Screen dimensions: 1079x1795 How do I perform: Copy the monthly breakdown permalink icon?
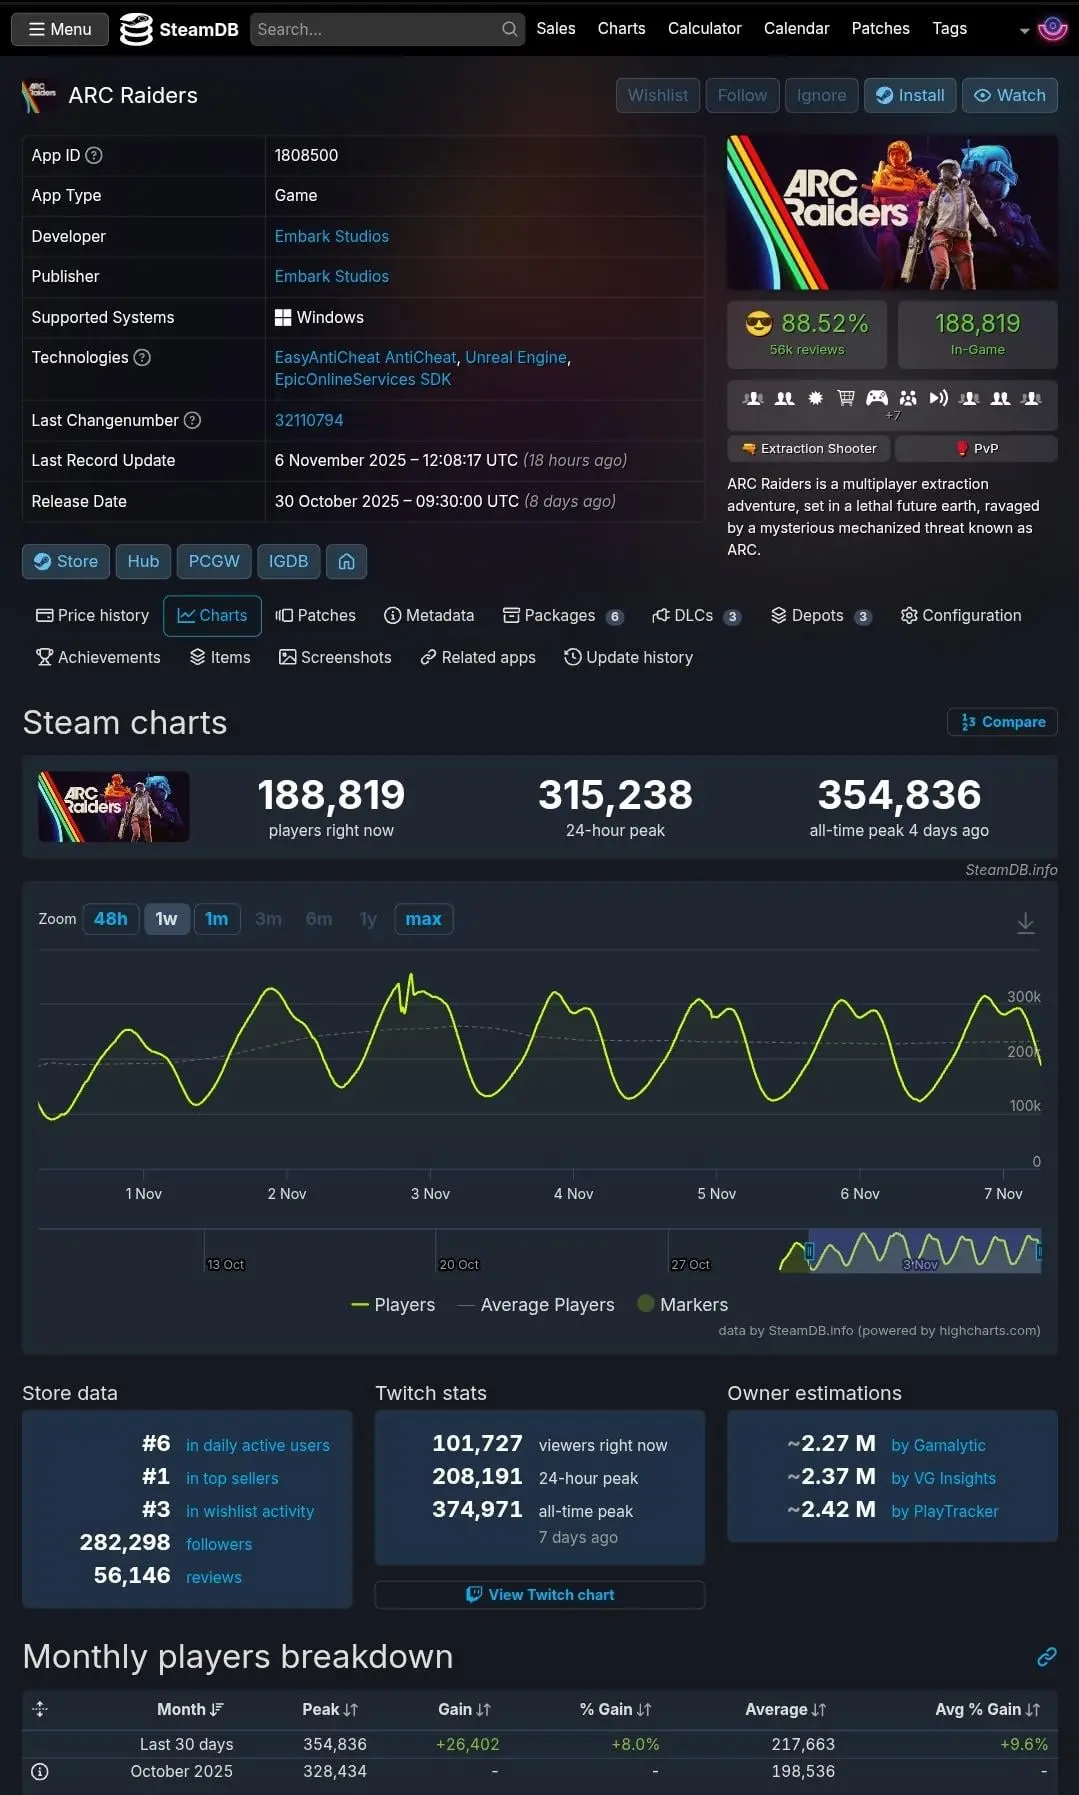coord(1046,1657)
